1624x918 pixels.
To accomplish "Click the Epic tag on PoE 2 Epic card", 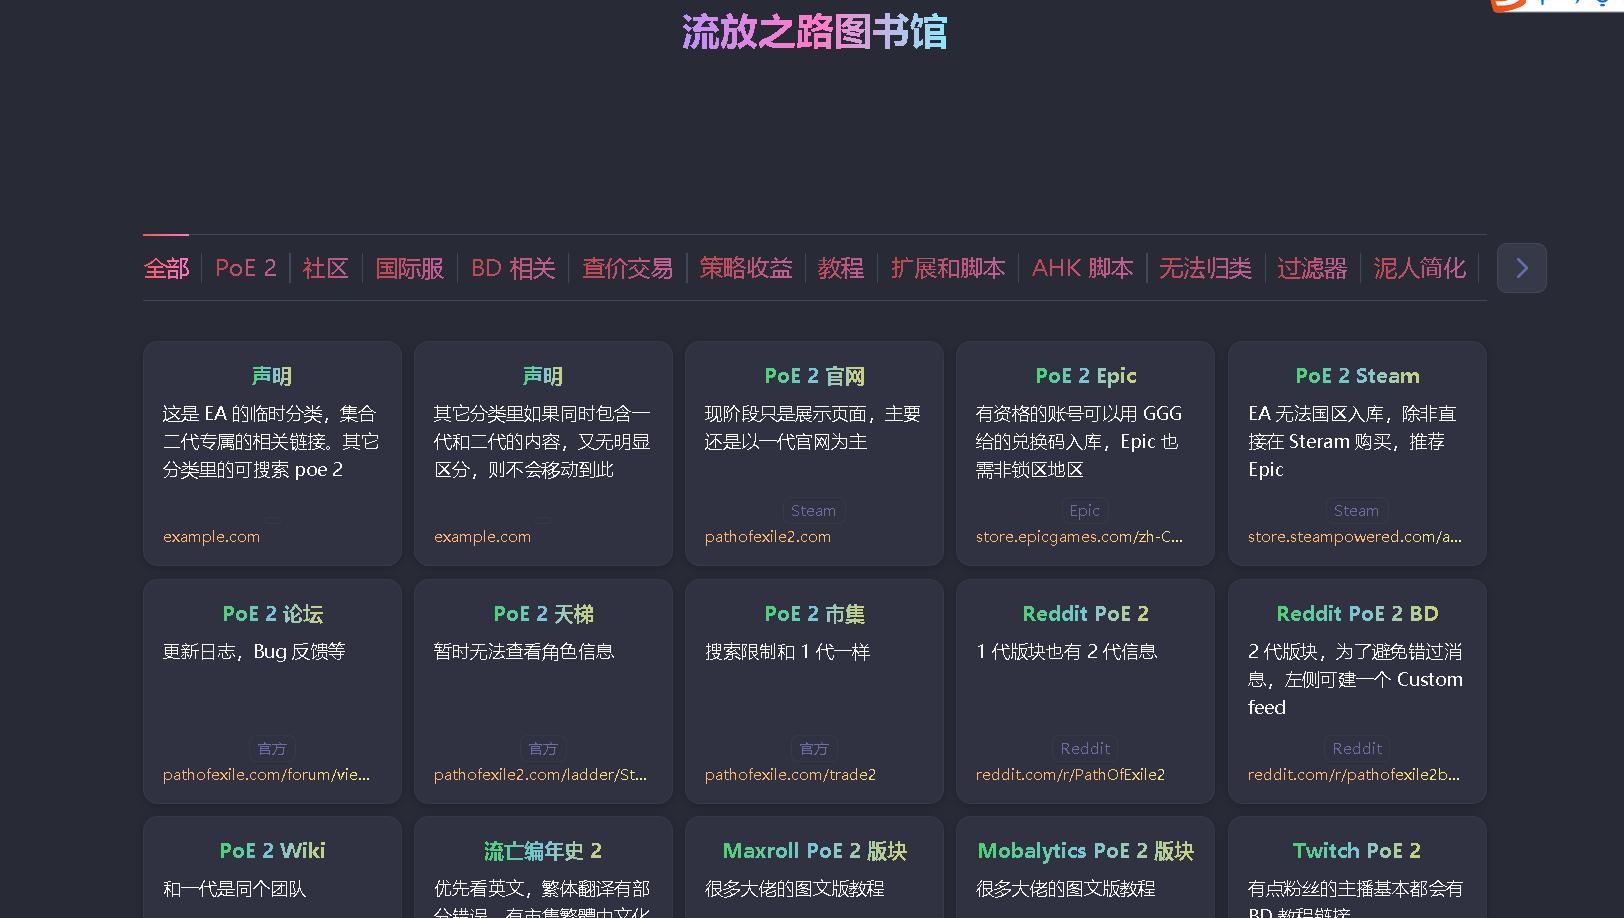I will (x=1085, y=511).
